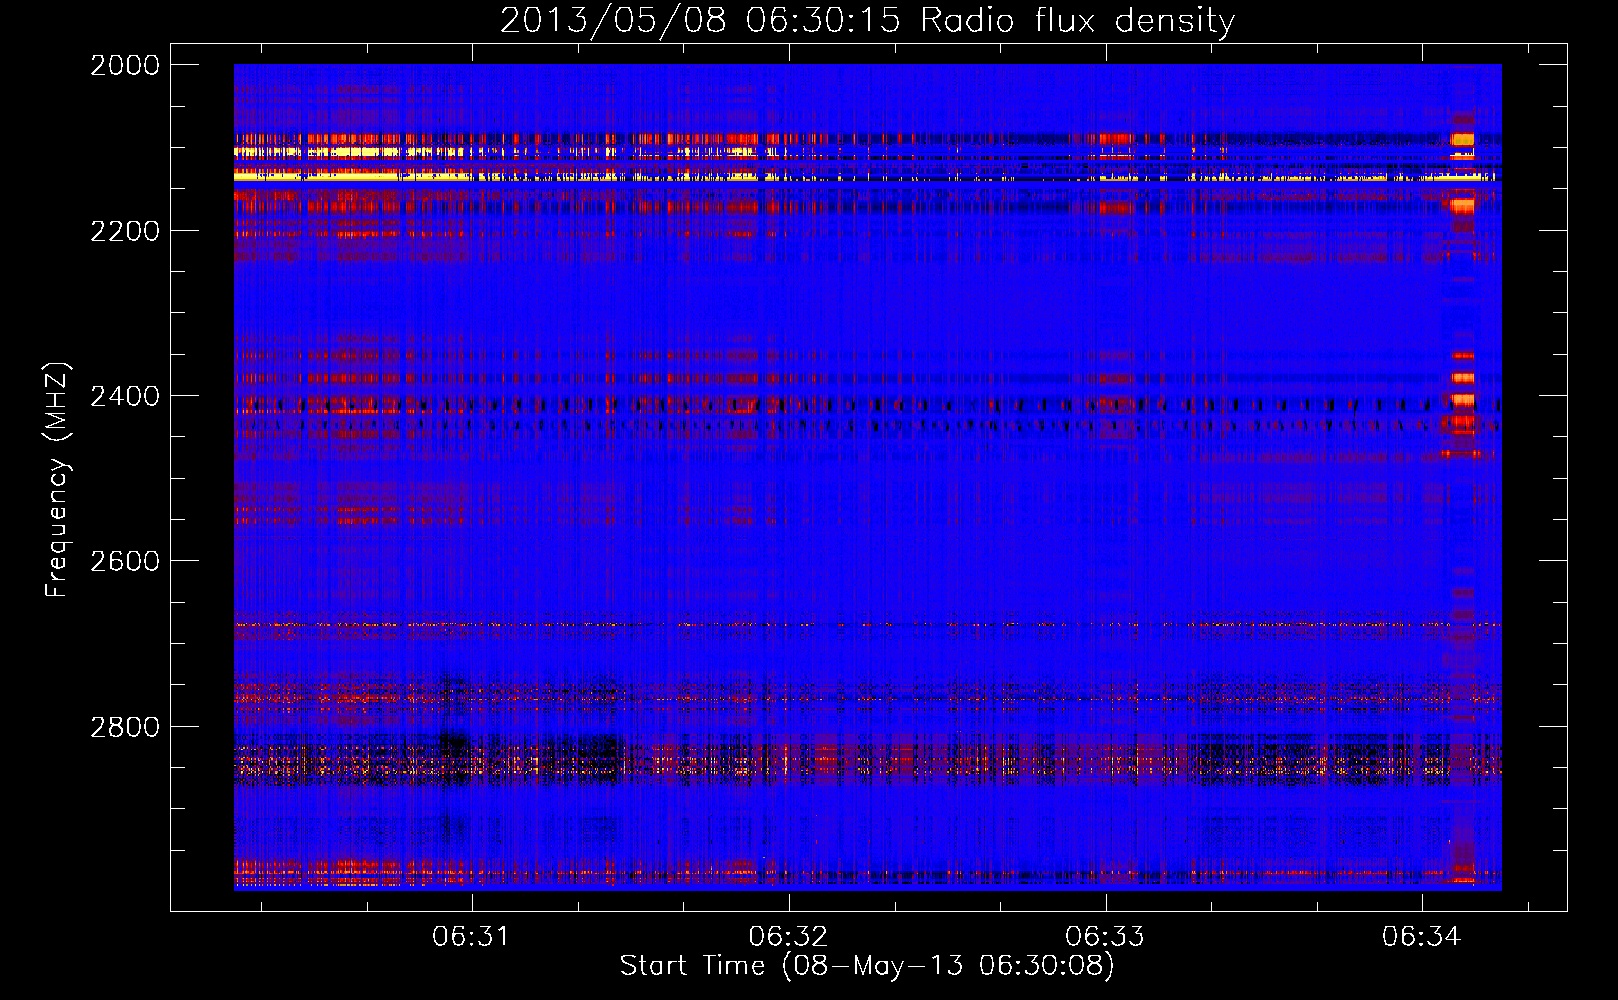Image resolution: width=1618 pixels, height=1000 pixels.
Task: Click the 2600 frequency tick label
Action: point(125,561)
